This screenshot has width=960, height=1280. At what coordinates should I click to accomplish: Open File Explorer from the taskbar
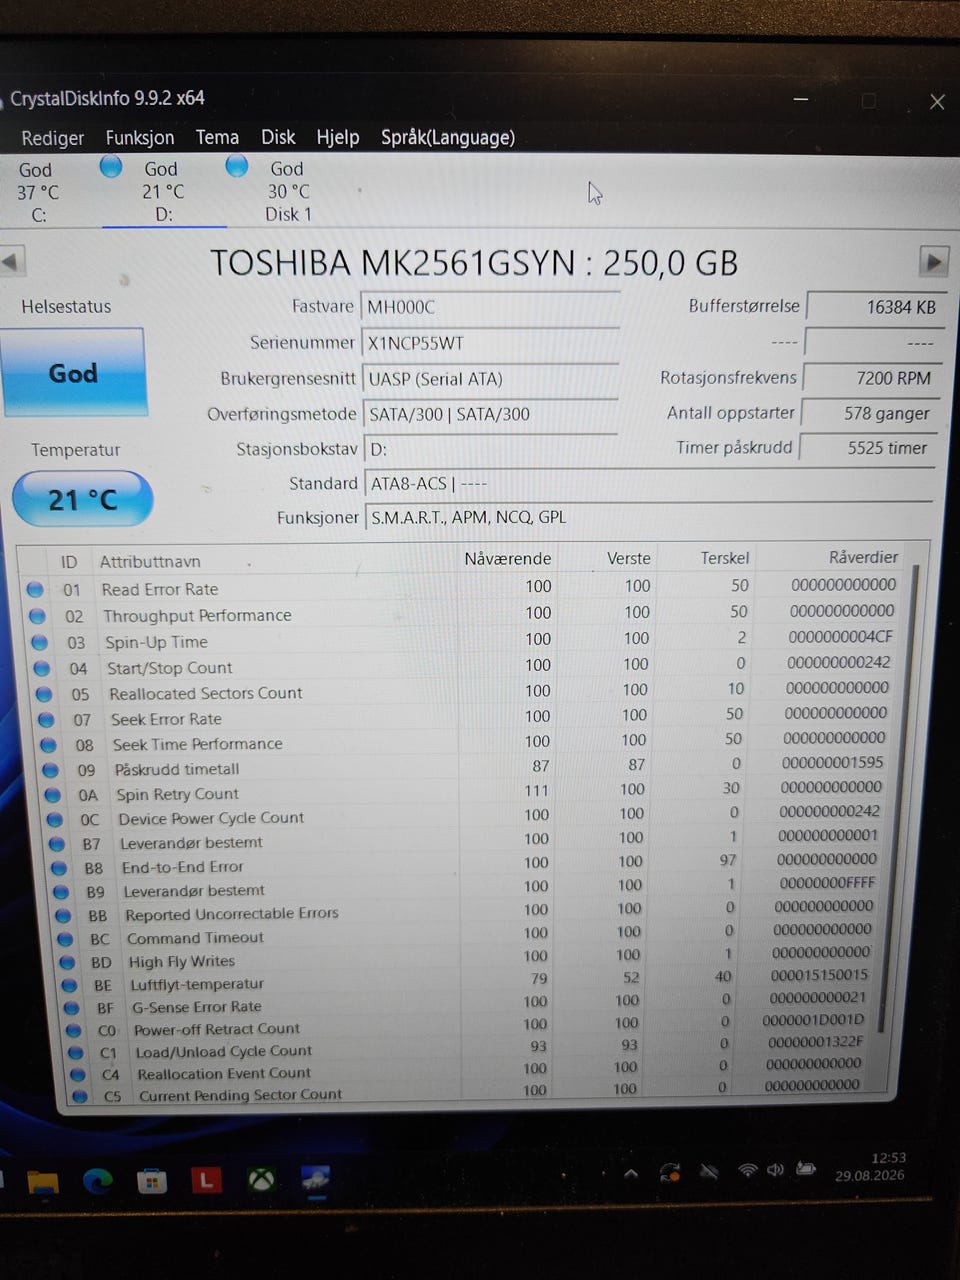click(43, 1183)
